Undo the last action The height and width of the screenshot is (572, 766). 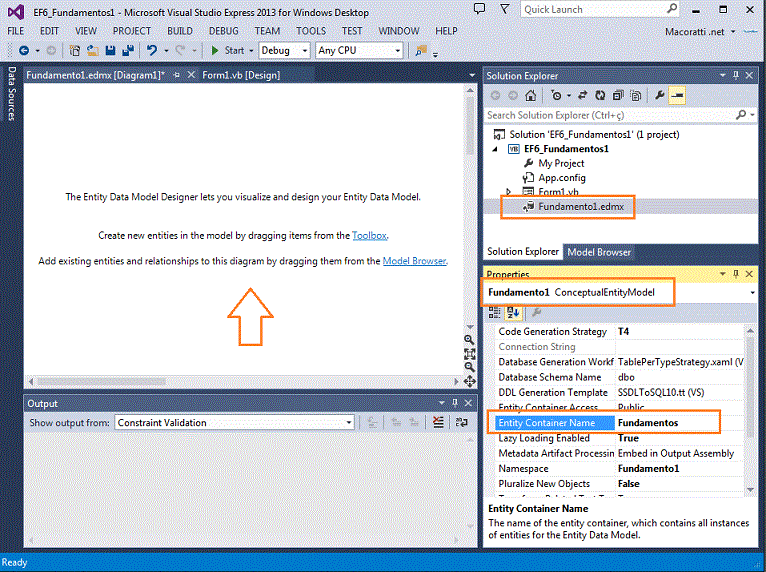(152, 50)
